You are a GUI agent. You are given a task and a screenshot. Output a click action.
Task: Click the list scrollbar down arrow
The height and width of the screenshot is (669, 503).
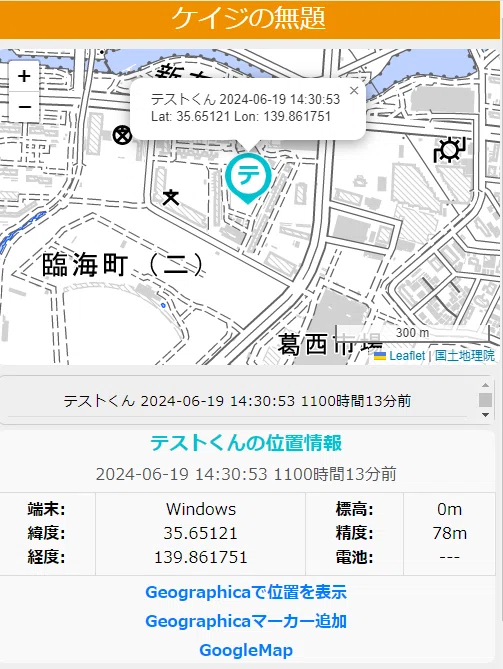[x=486, y=415]
